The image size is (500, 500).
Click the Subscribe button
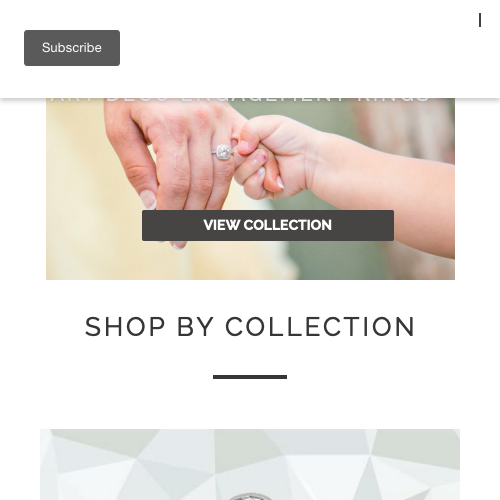(72, 48)
